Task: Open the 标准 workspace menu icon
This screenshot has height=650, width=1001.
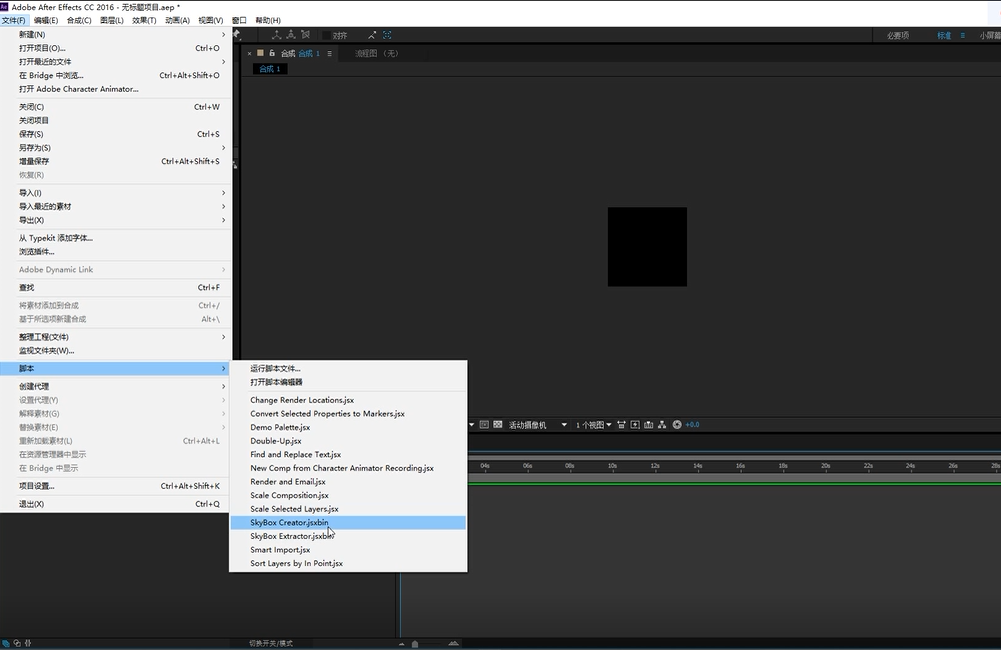Action: (963, 36)
